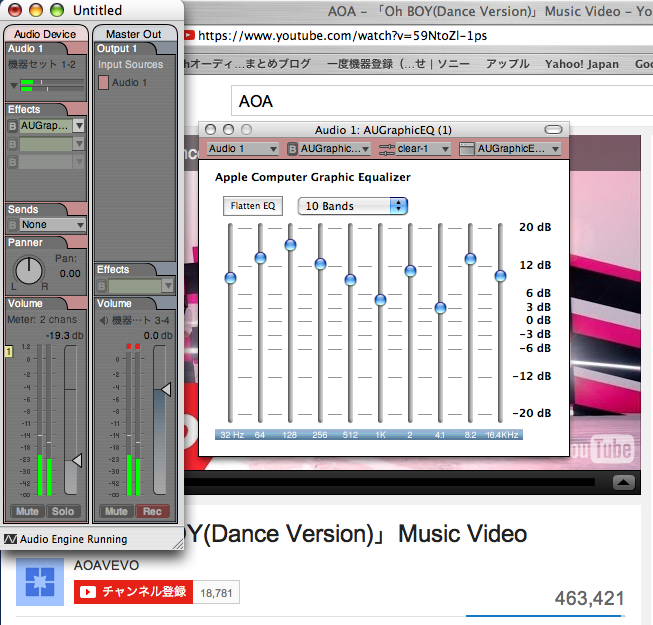
Task: Click the Master Out 0.0 db readout
Action: (x=158, y=336)
